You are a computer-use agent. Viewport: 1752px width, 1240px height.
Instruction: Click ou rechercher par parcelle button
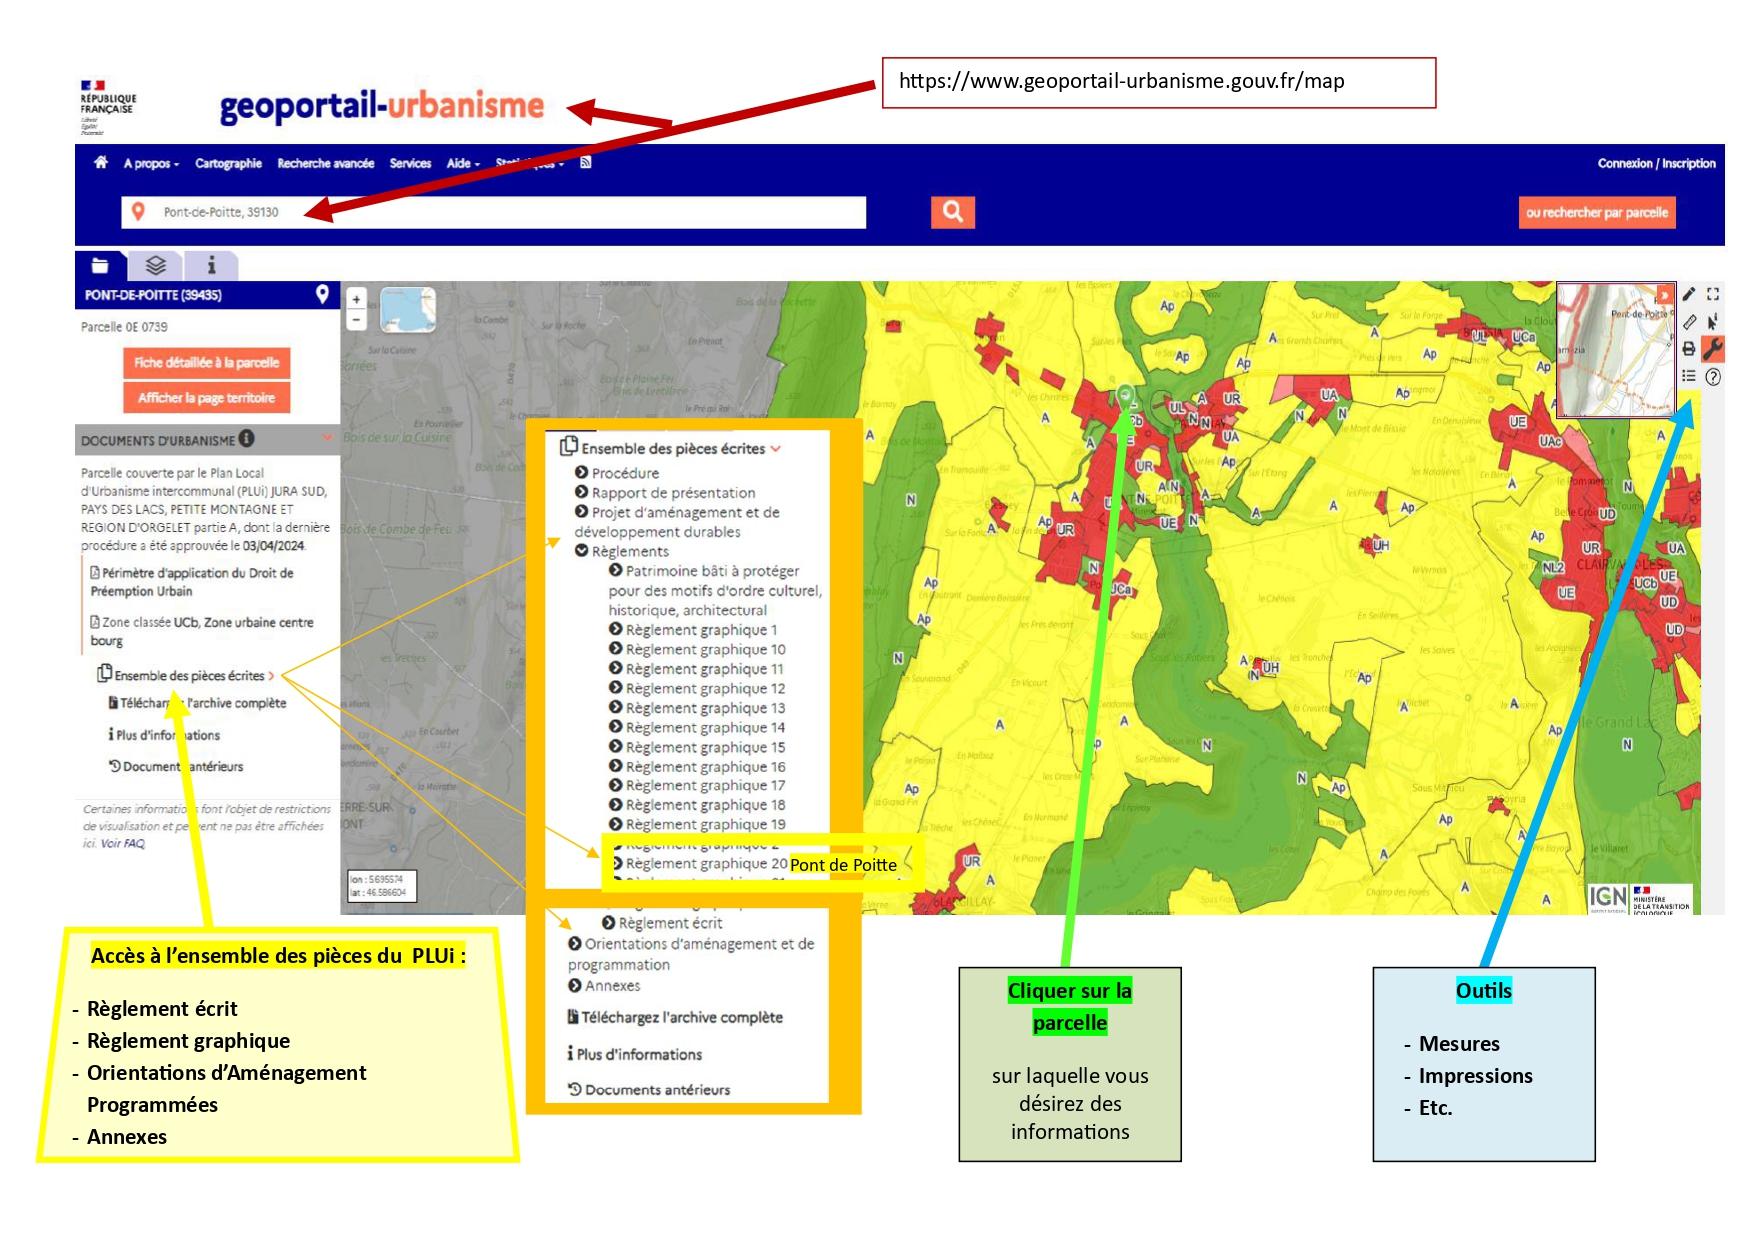tap(1597, 212)
